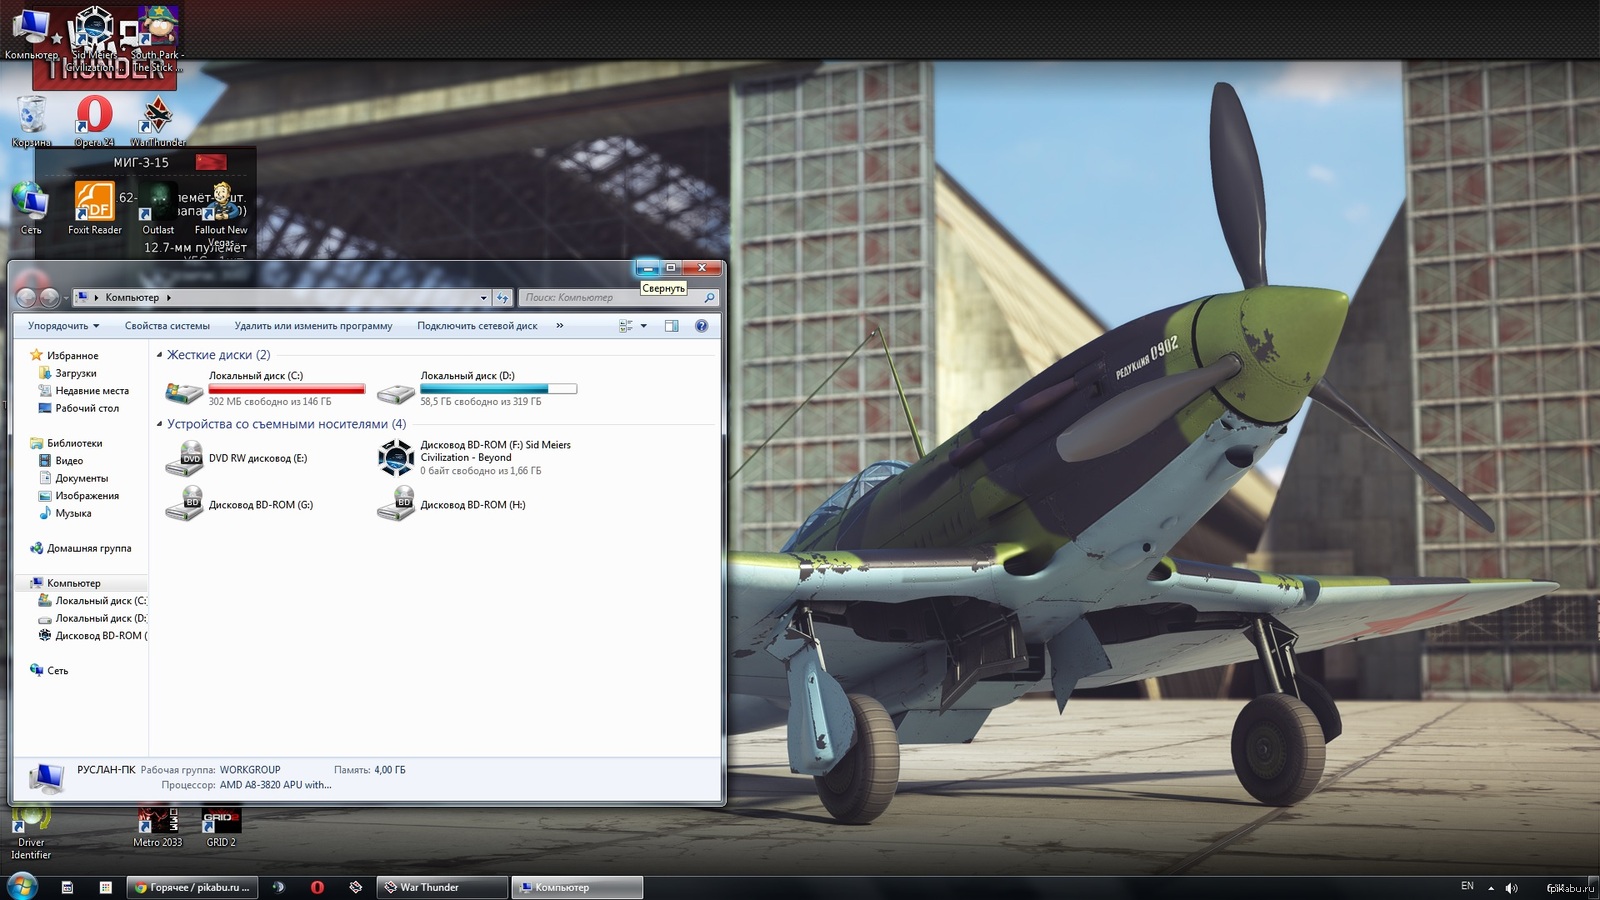Select BD-ROM (F:) Sid Meiers Civilization drive
The image size is (1600, 900).
(396, 458)
